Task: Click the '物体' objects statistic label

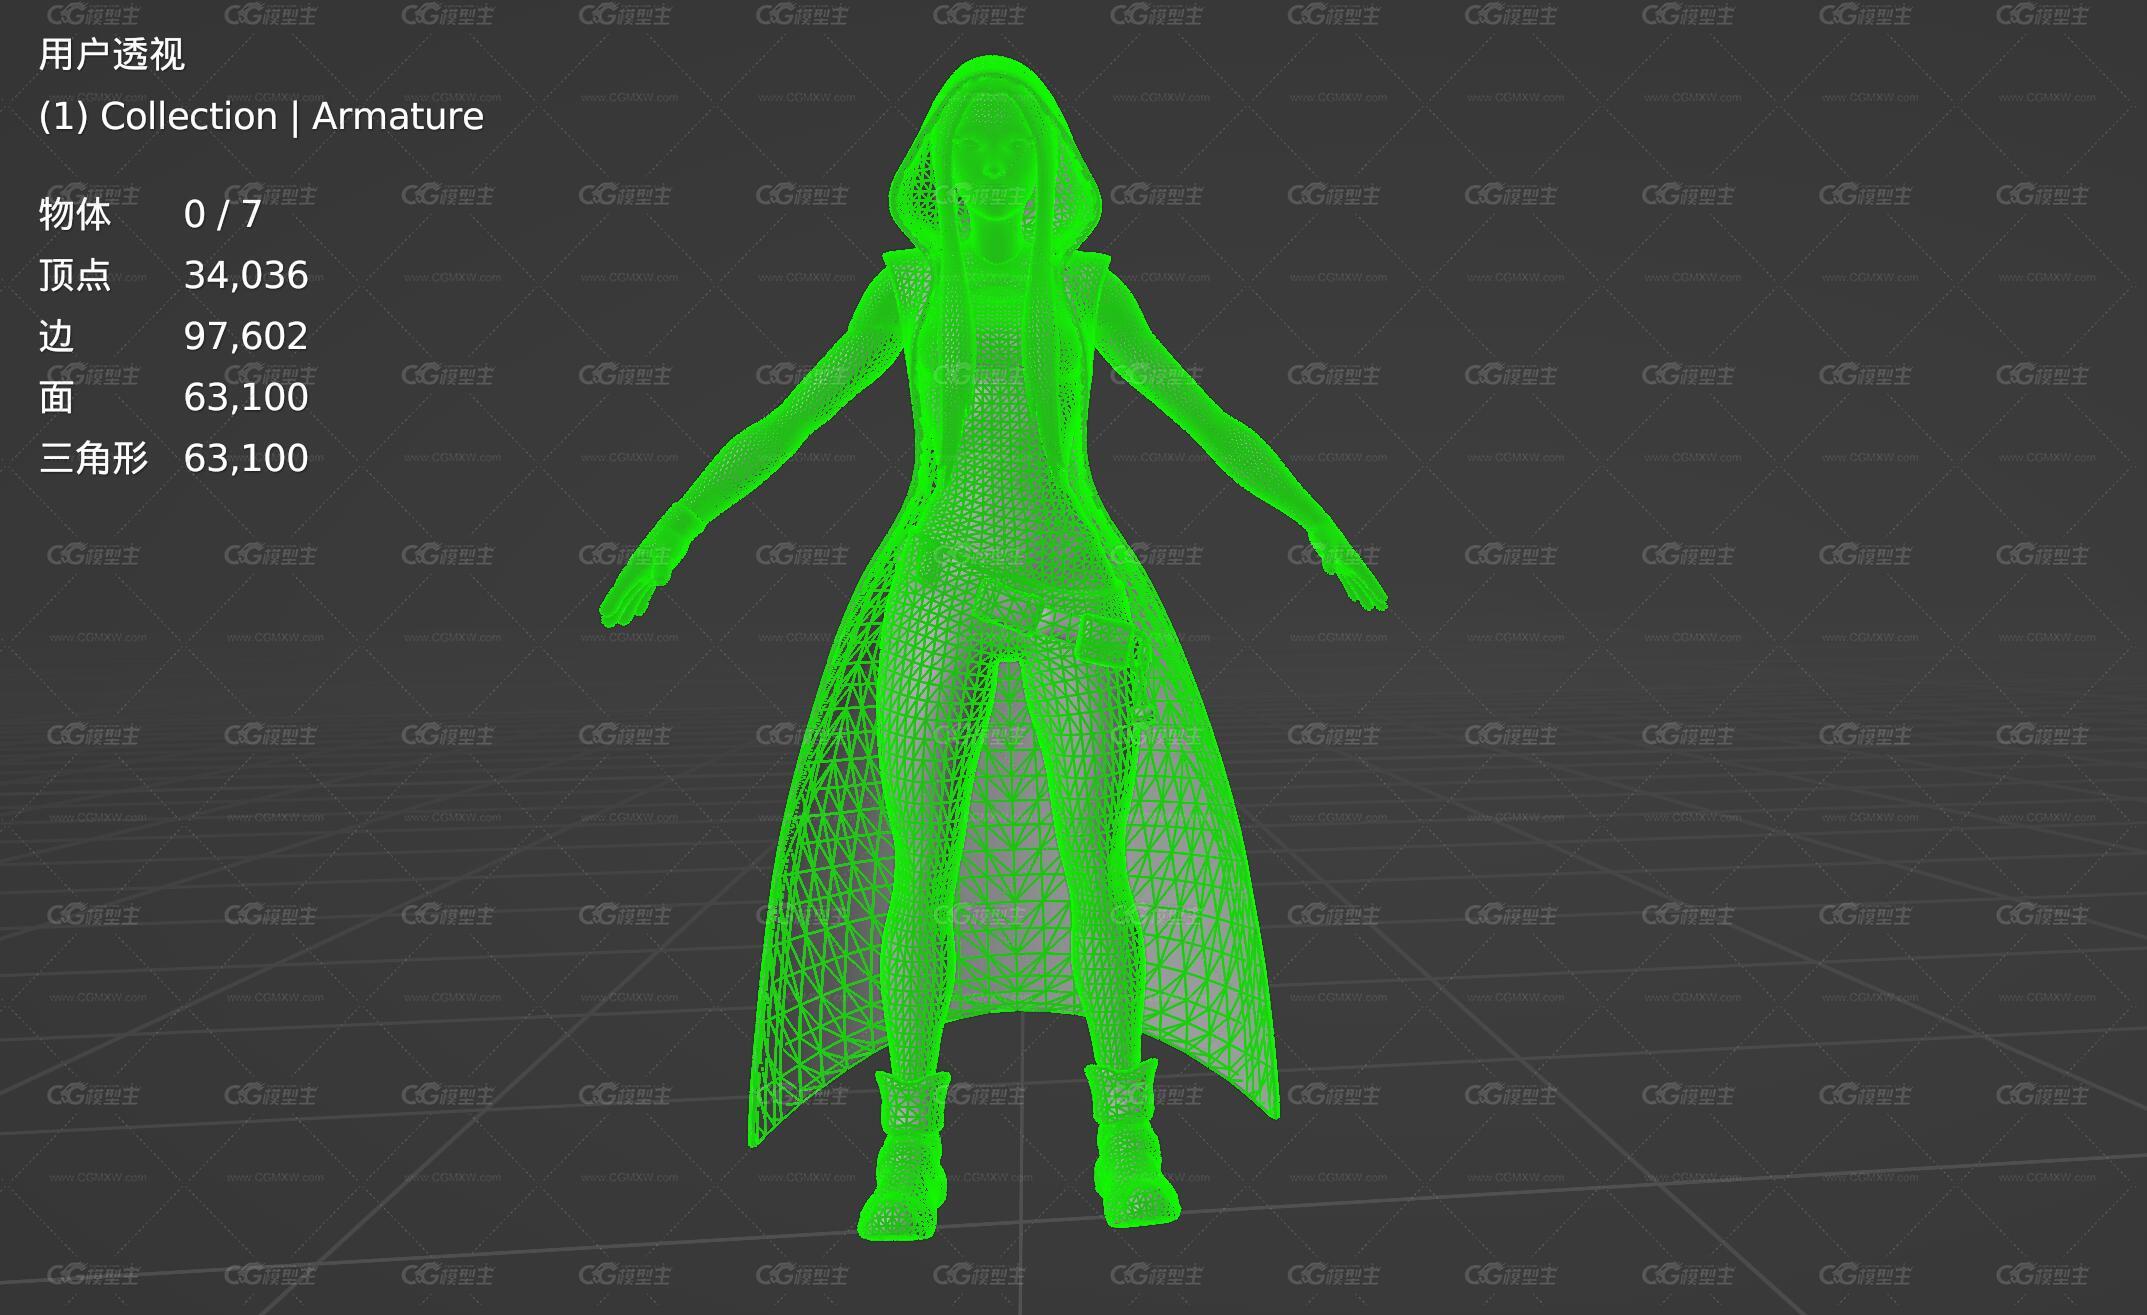Action: (x=75, y=214)
